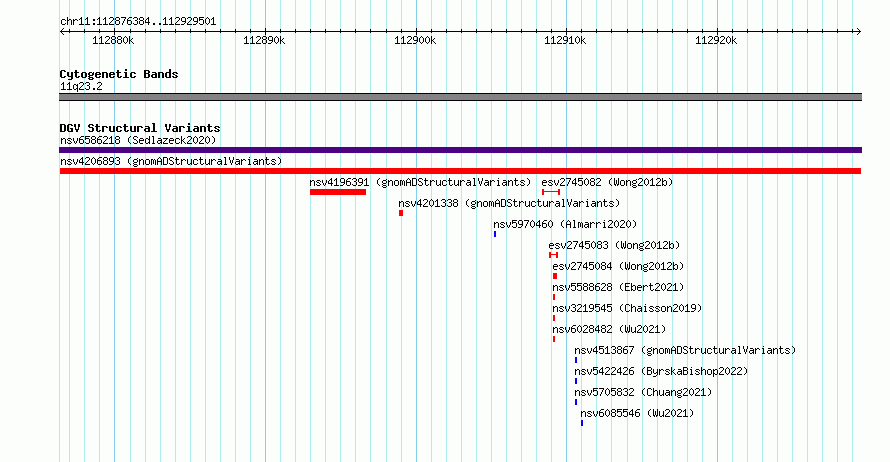Open nsv5970460 (Almarri2020) variant label

click(565, 224)
